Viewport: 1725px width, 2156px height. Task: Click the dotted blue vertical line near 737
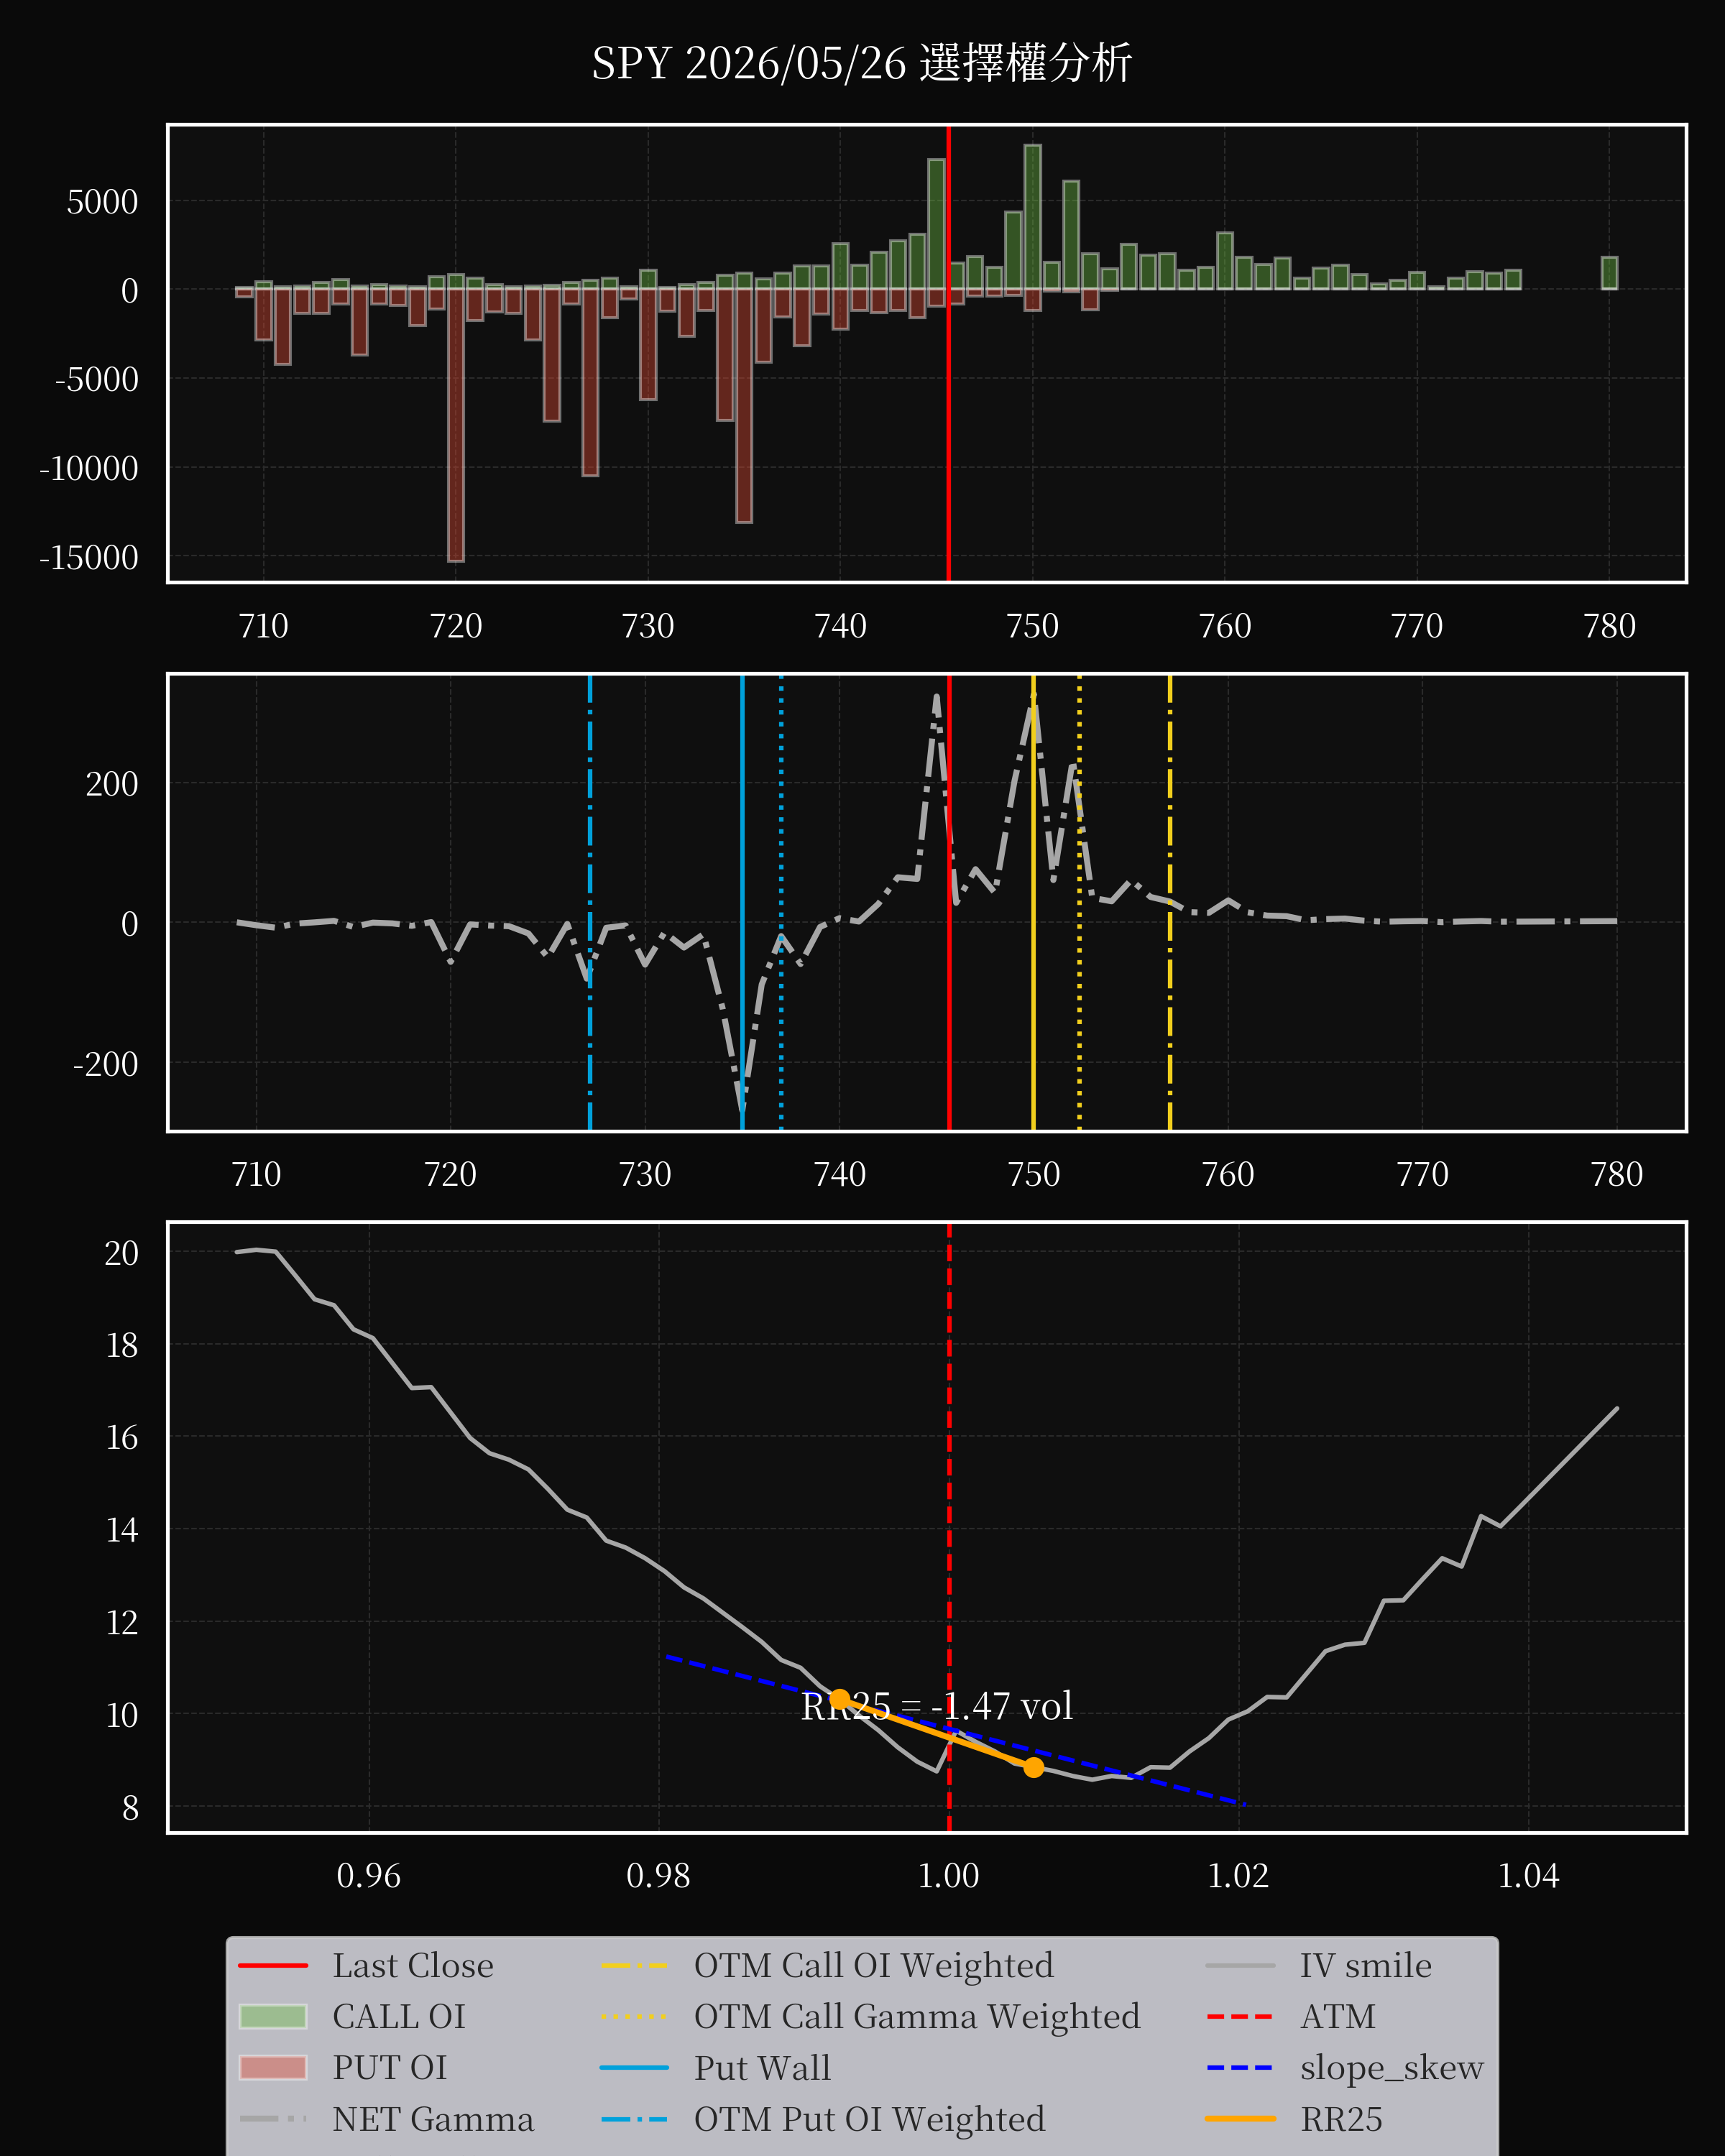(781, 902)
